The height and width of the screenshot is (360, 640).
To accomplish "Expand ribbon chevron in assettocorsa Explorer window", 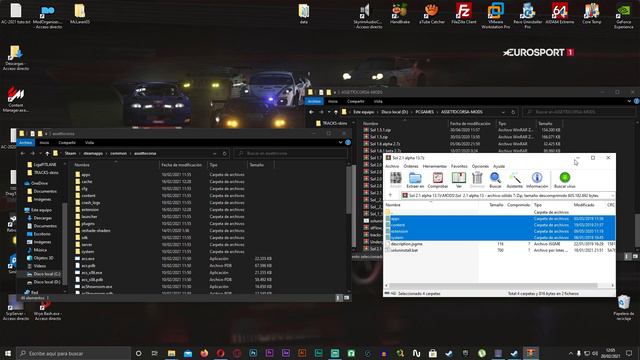I will (340, 143).
